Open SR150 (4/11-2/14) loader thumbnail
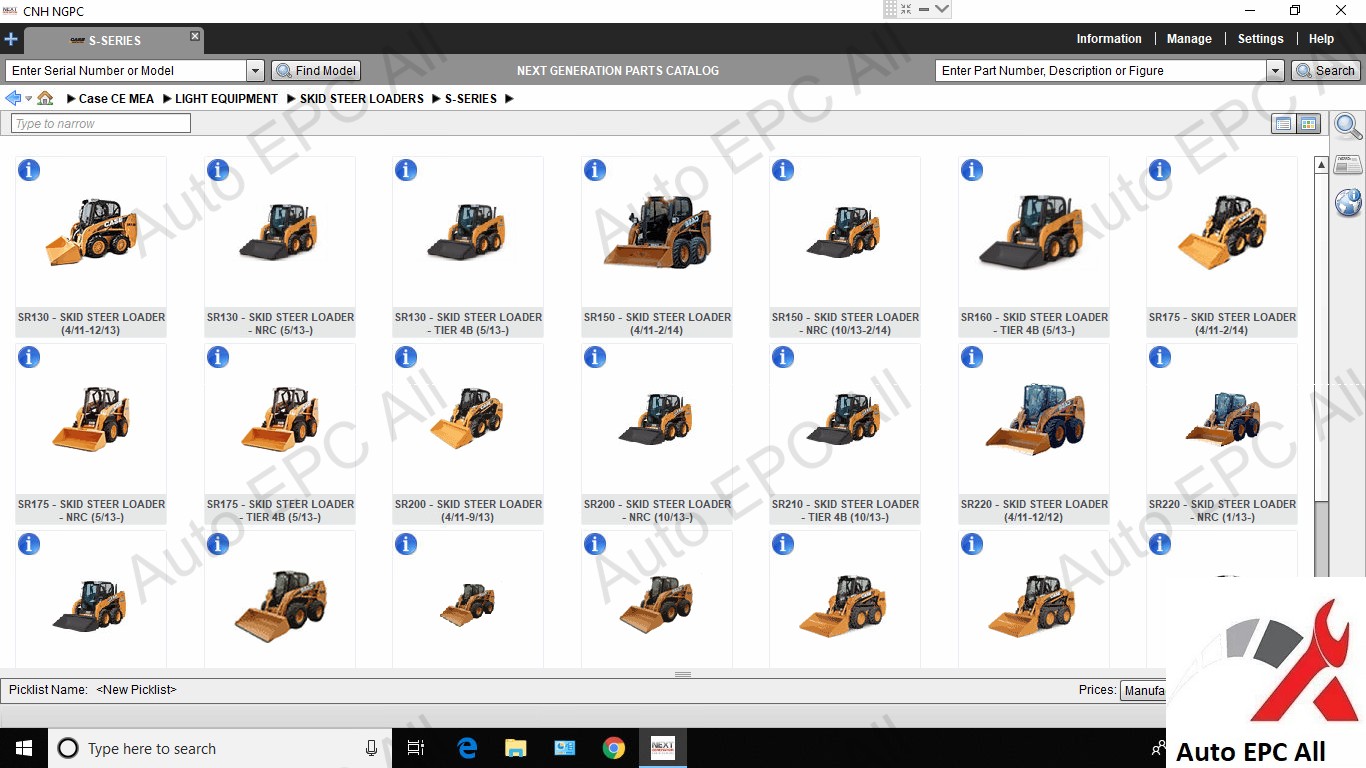1366x768 pixels. tap(657, 232)
